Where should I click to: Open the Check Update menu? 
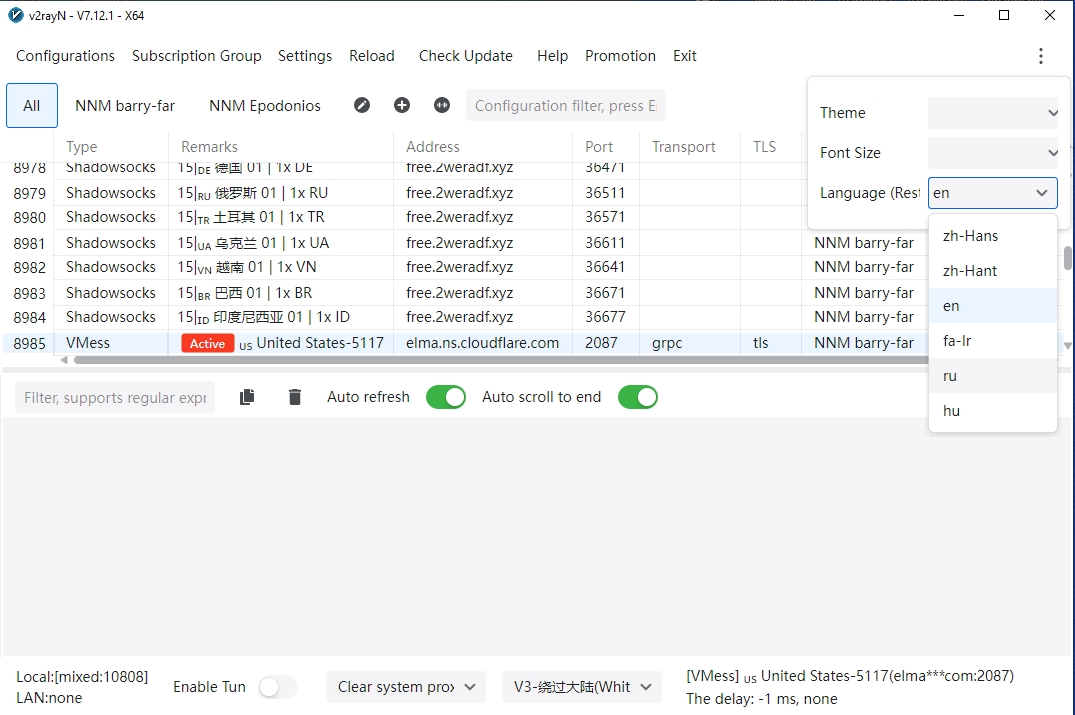[x=466, y=56]
